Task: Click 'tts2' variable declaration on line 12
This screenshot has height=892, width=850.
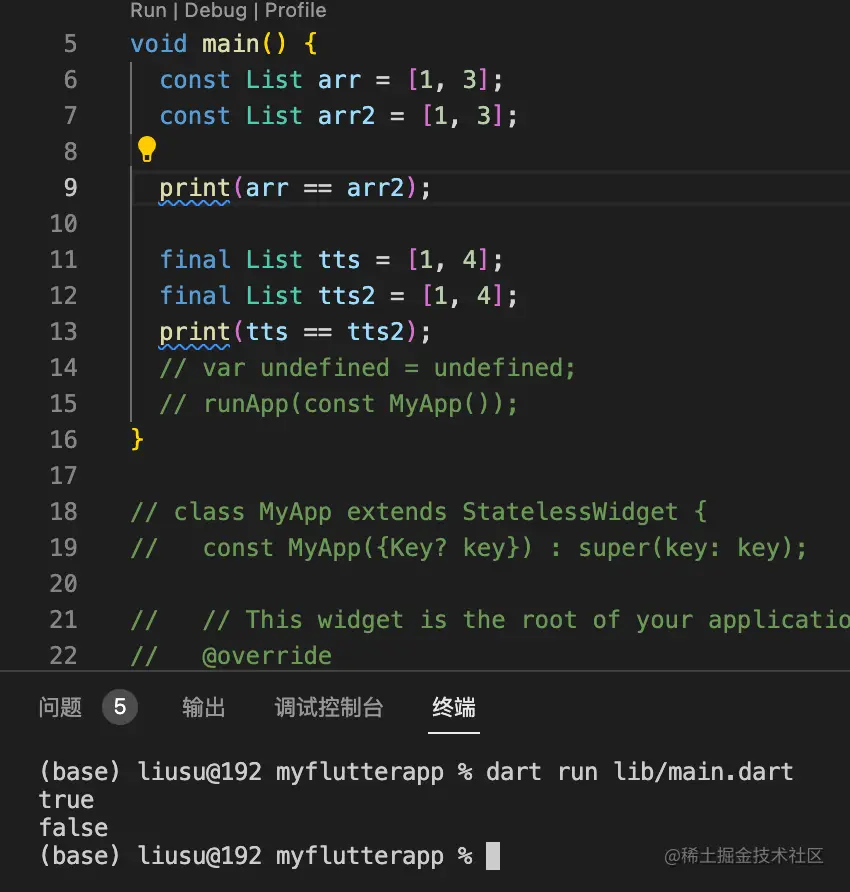Action: 346,296
